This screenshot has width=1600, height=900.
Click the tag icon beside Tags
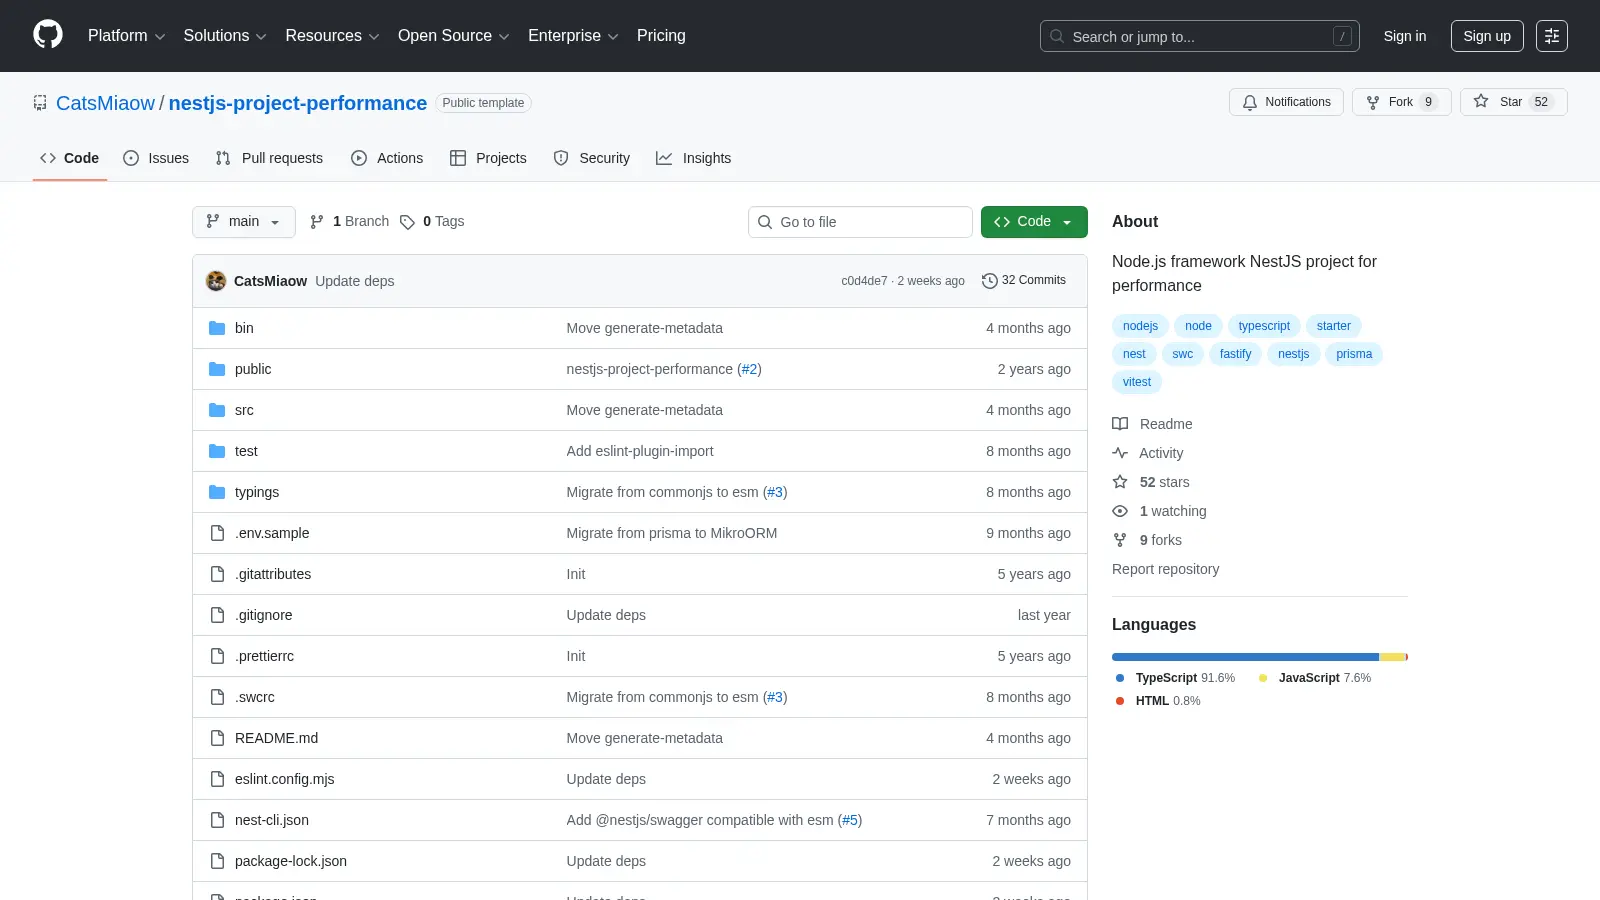click(407, 222)
